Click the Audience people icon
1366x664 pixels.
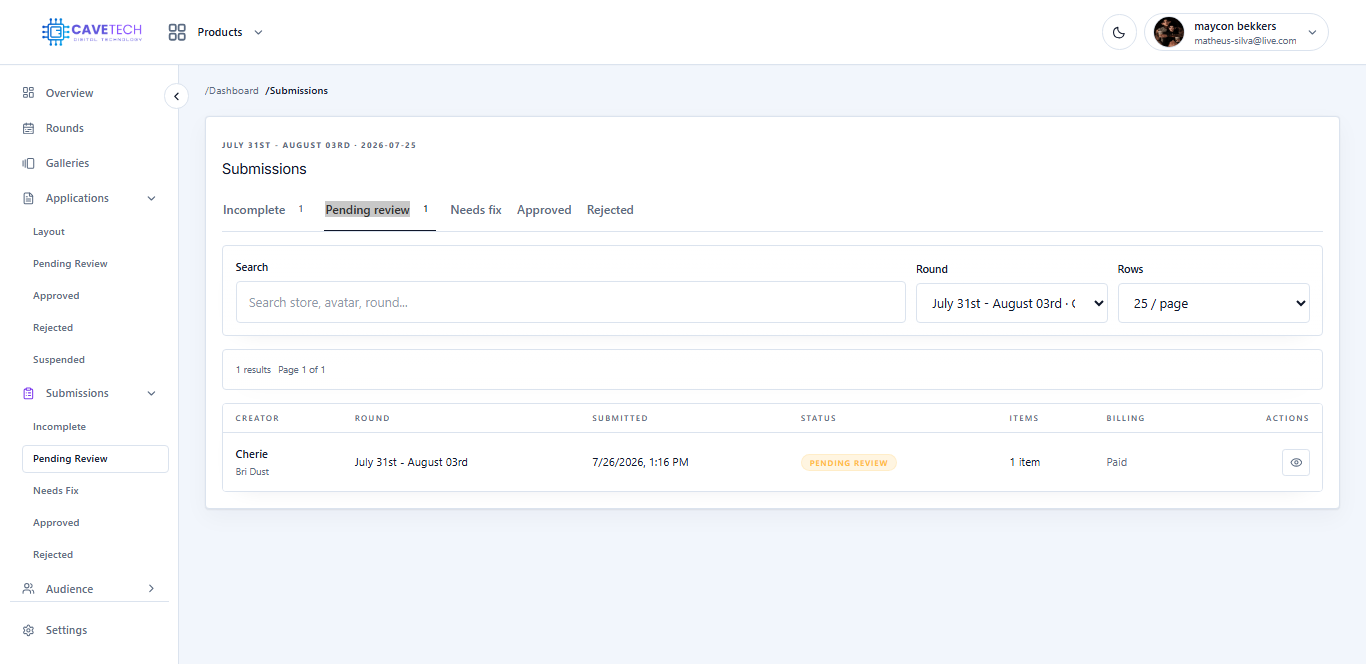click(x=28, y=589)
